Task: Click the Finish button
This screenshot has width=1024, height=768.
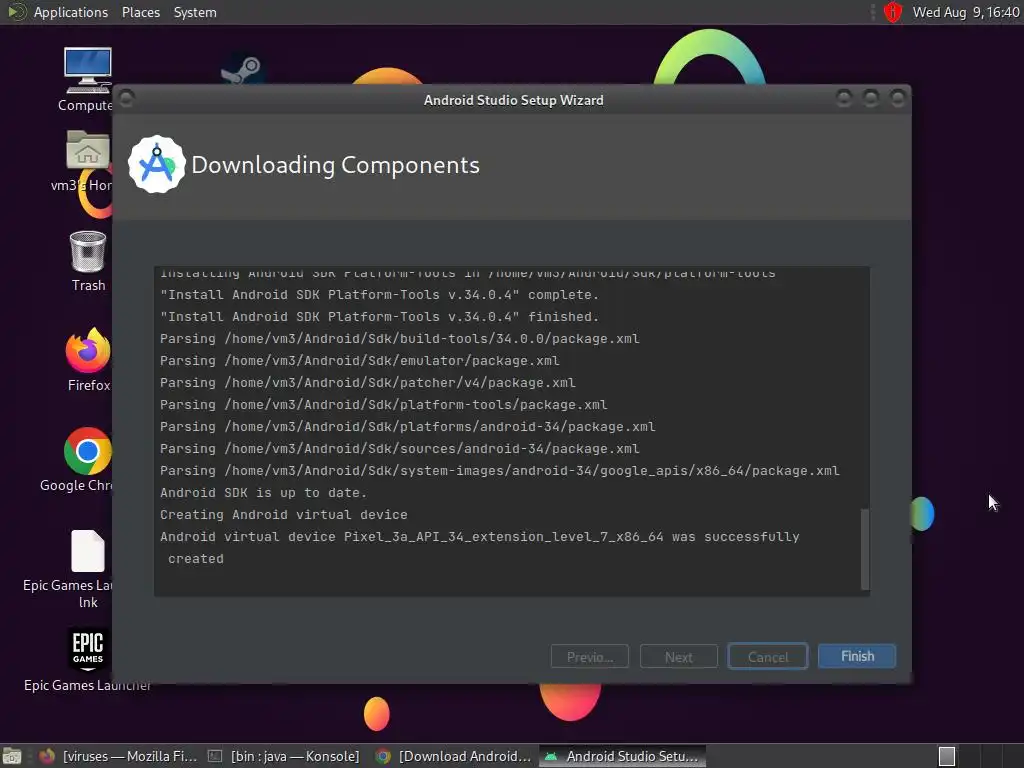Action: pyautogui.click(x=857, y=656)
